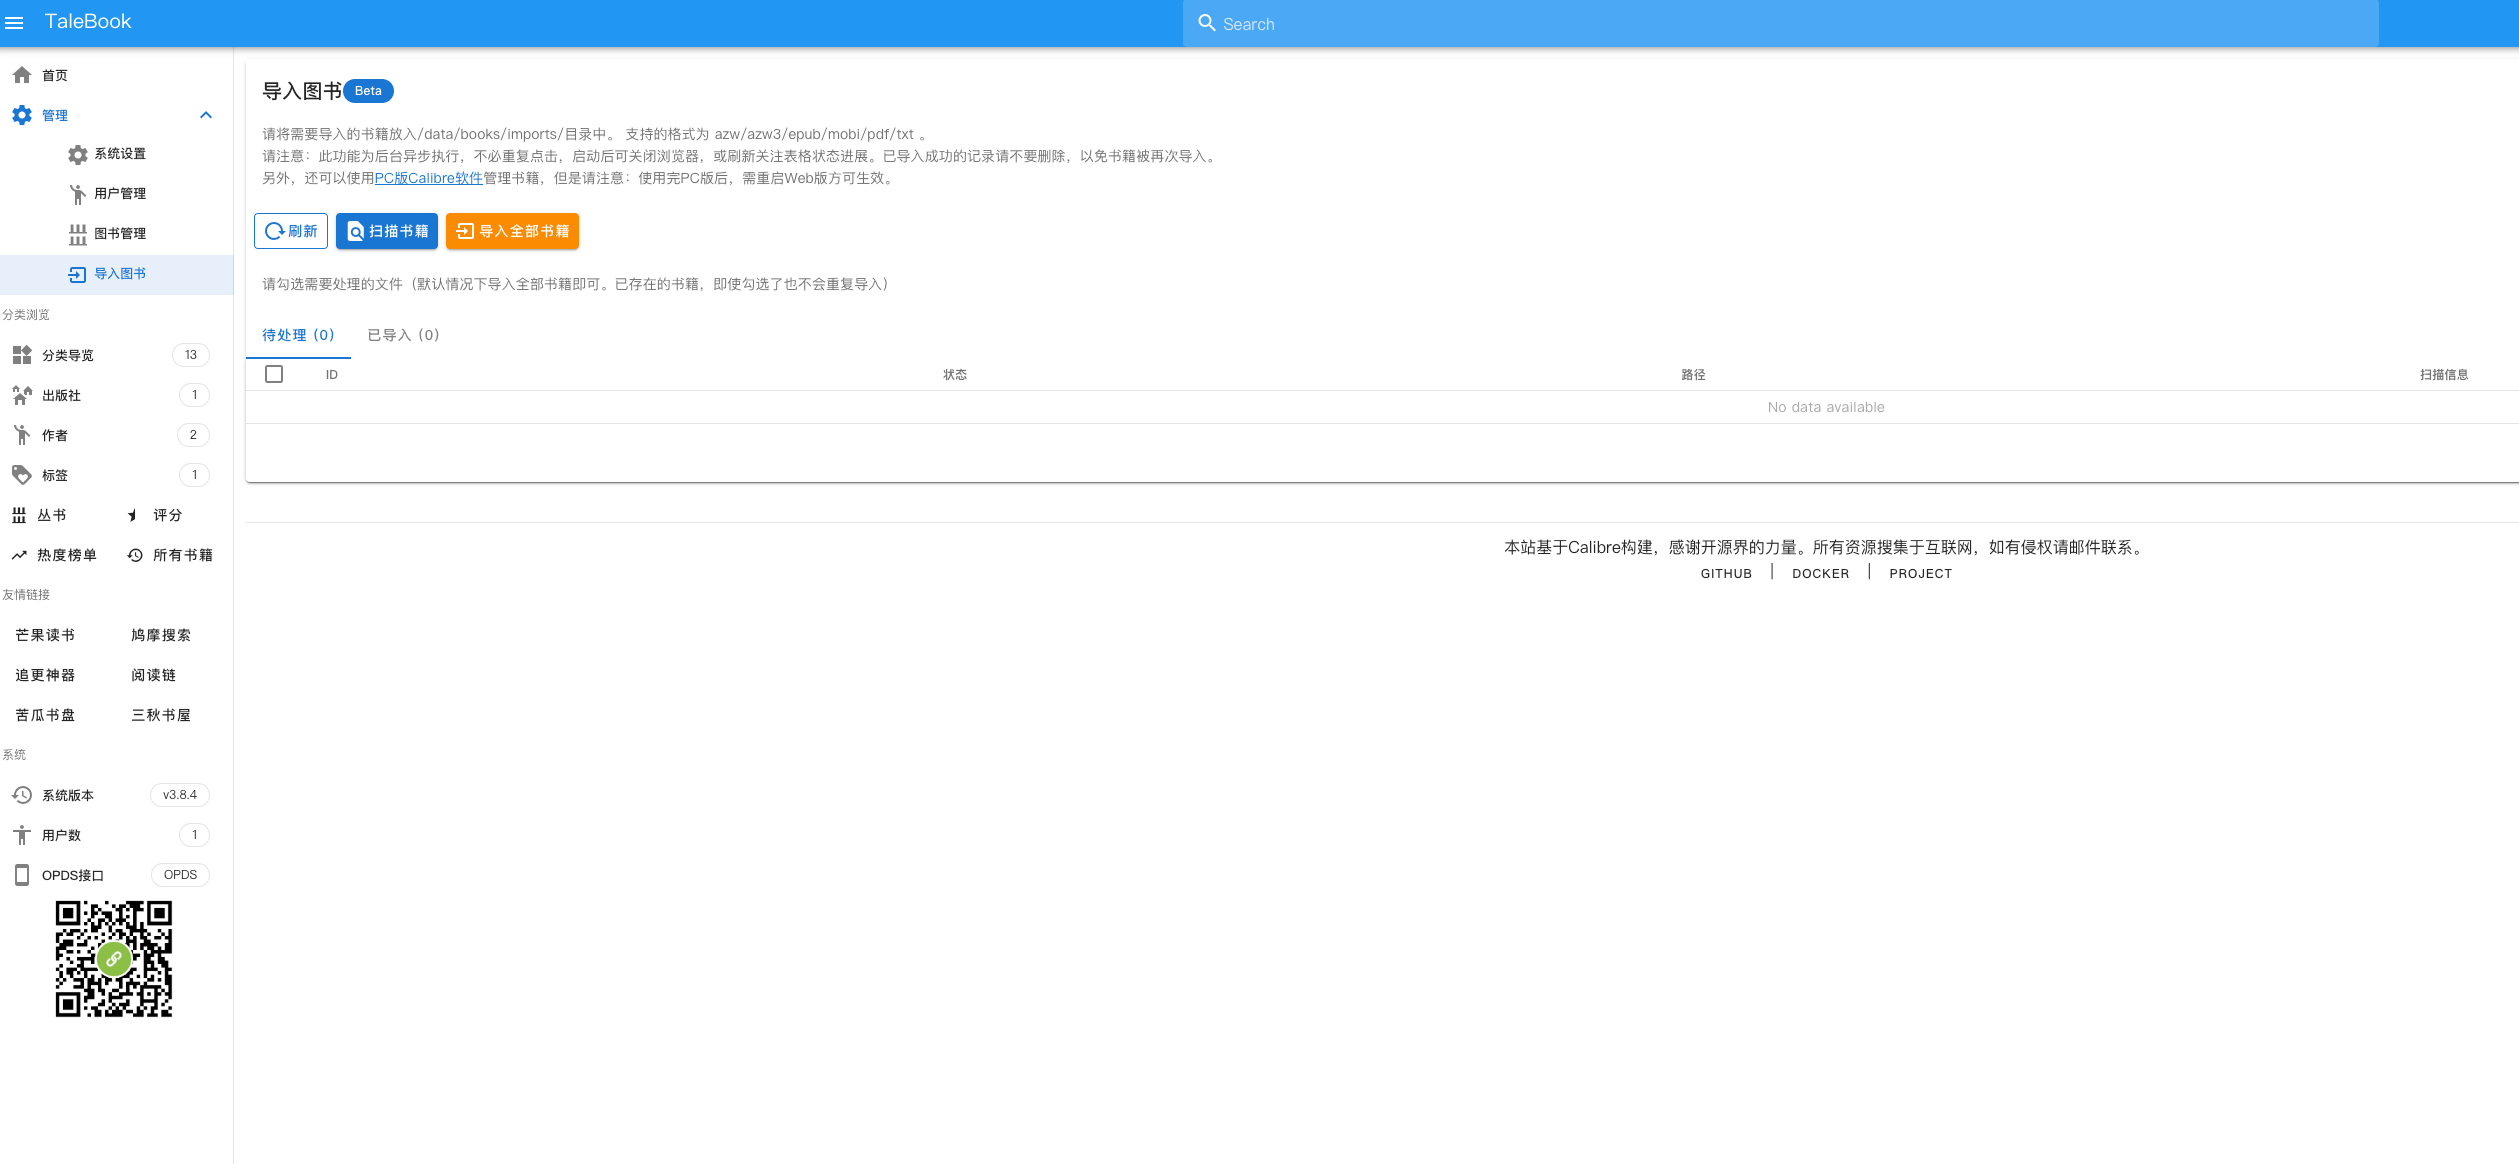
Task: Click the QR code image
Action: [114, 959]
